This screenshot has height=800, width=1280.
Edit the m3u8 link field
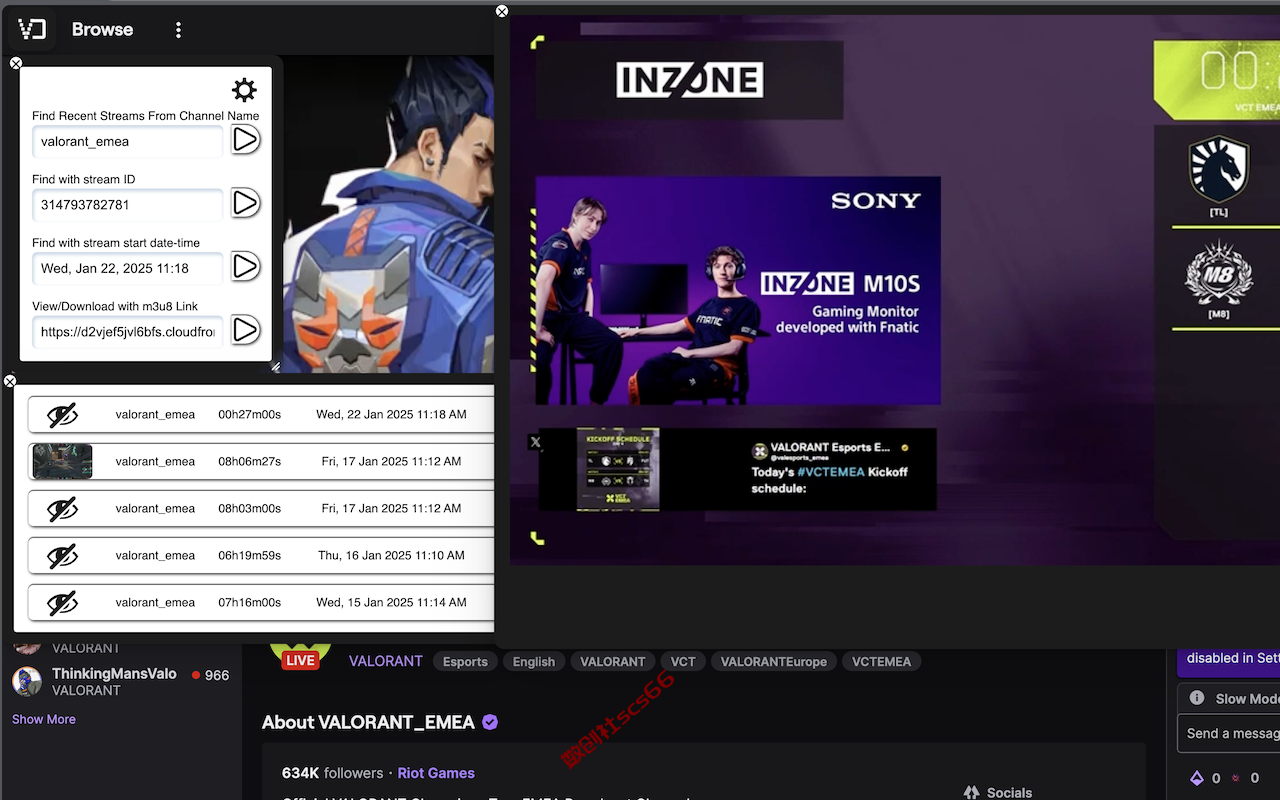[x=127, y=331]
